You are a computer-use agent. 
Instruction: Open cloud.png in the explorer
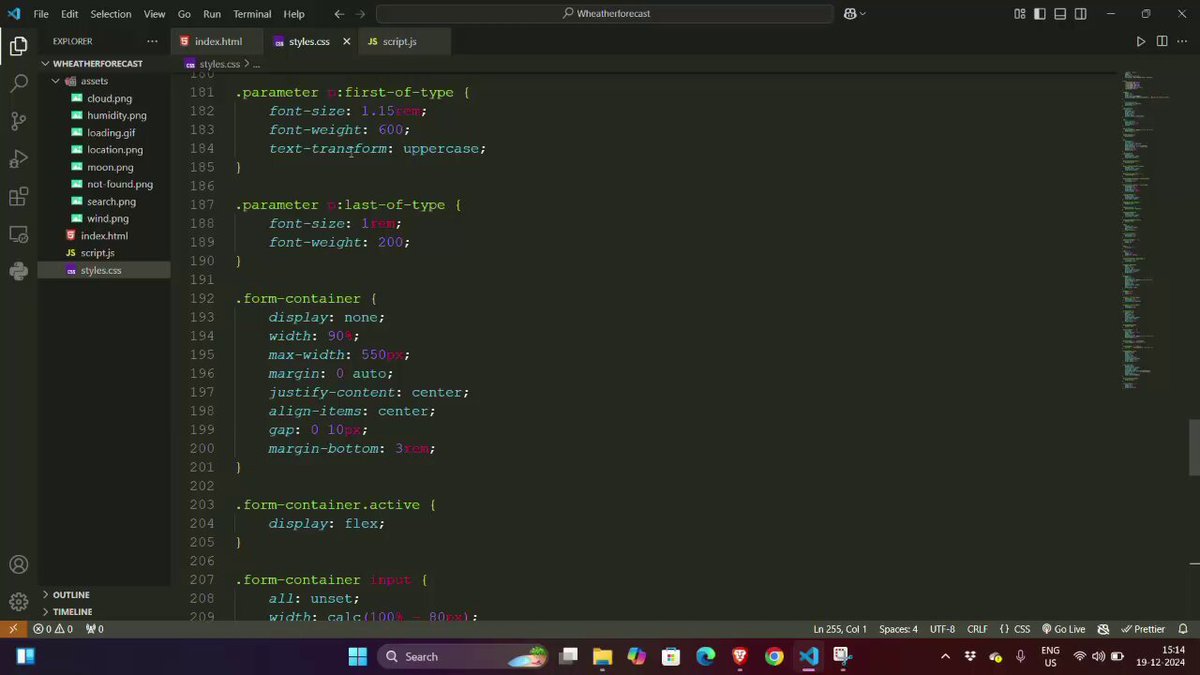point(109,98)
